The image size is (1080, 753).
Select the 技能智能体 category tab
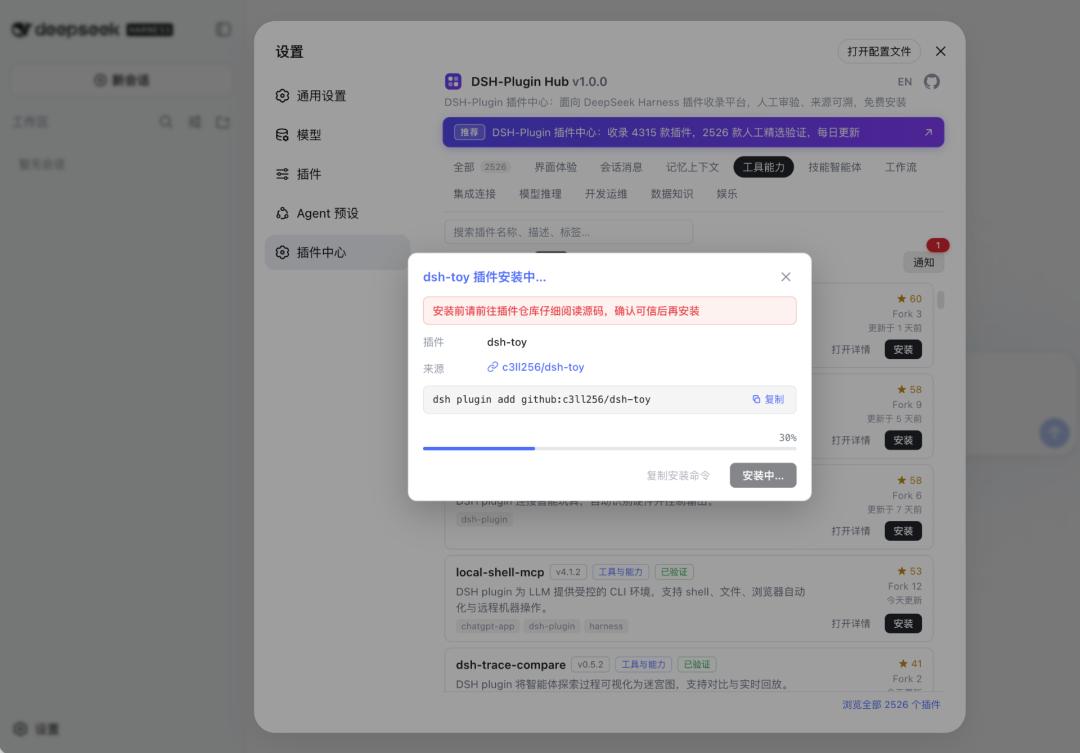[x=835, y=167]
